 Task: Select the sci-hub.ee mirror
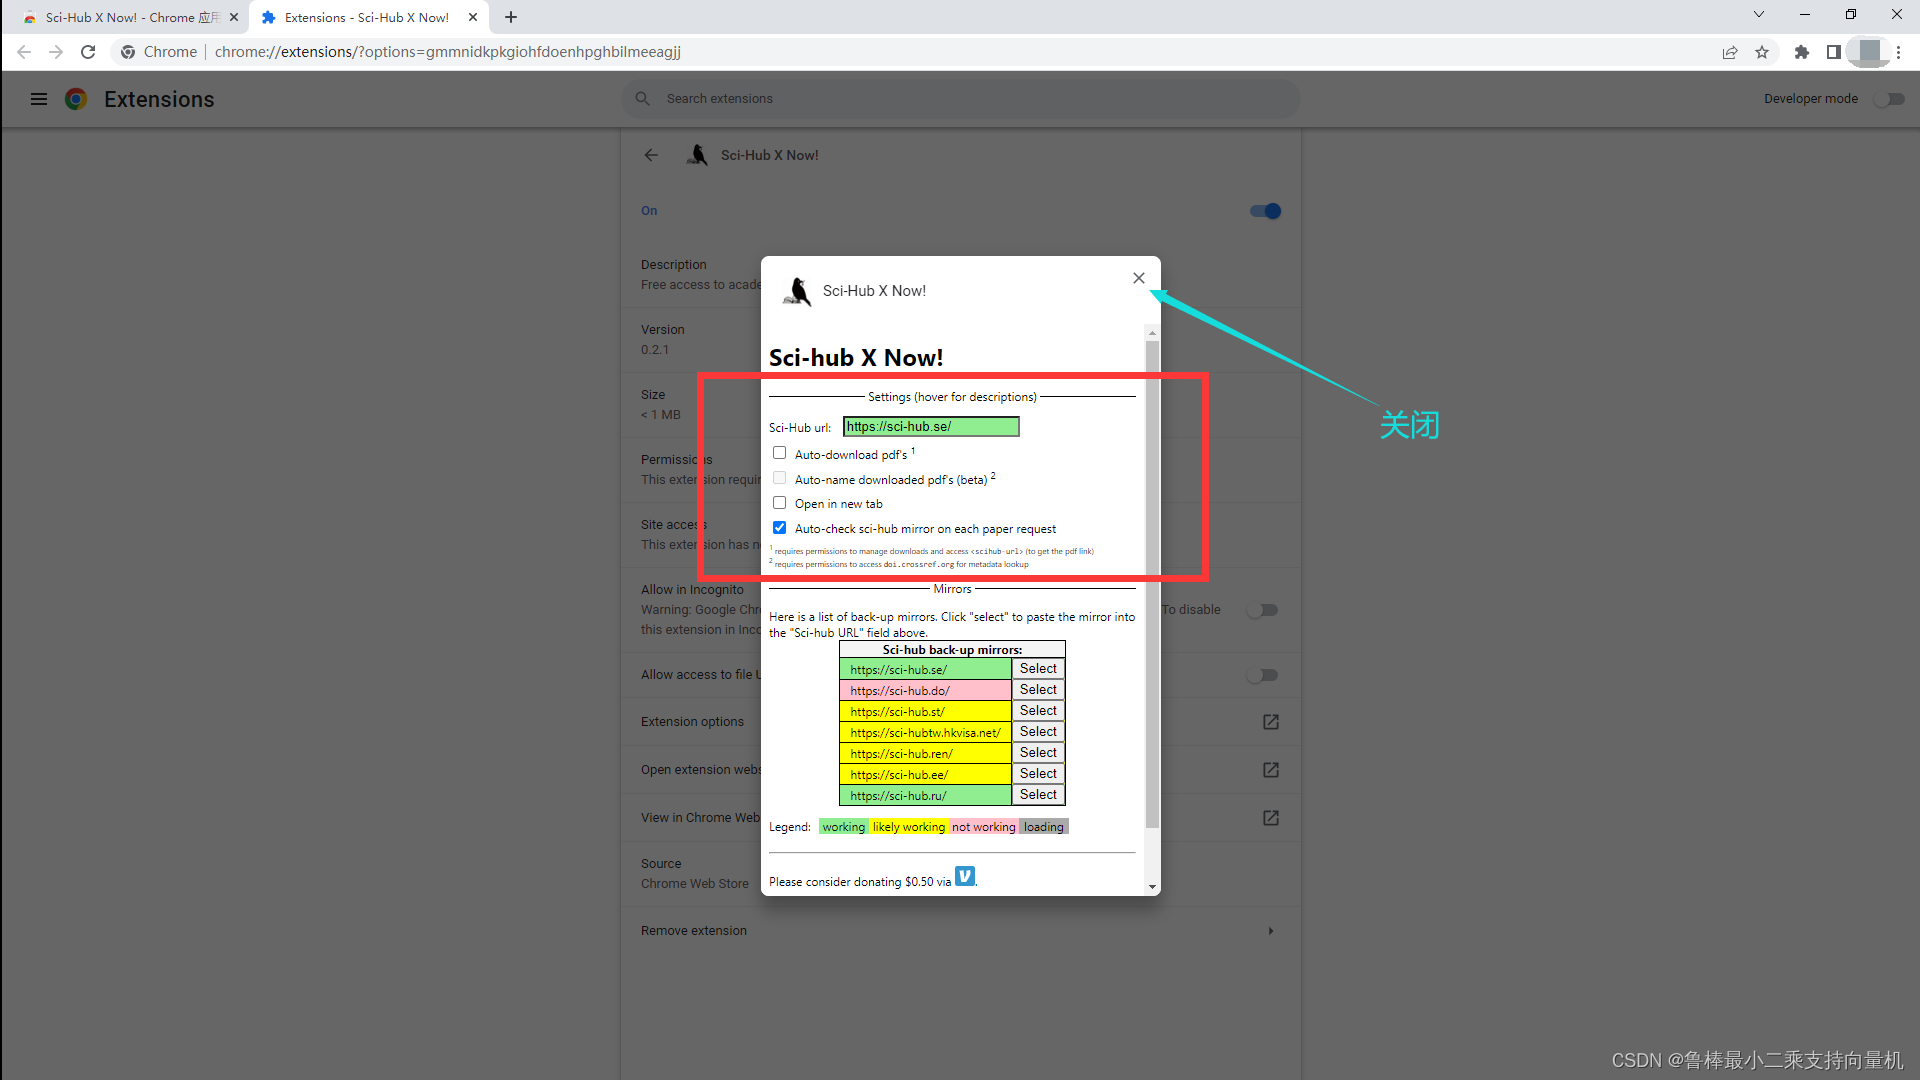coord(1038,774)
